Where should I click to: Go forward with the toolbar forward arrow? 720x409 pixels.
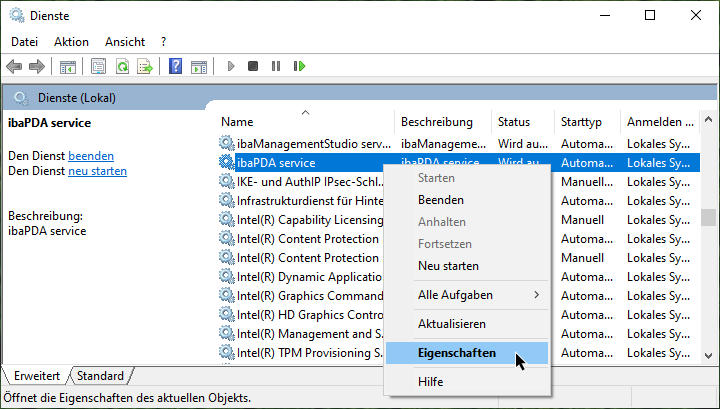tap(37, 67)
